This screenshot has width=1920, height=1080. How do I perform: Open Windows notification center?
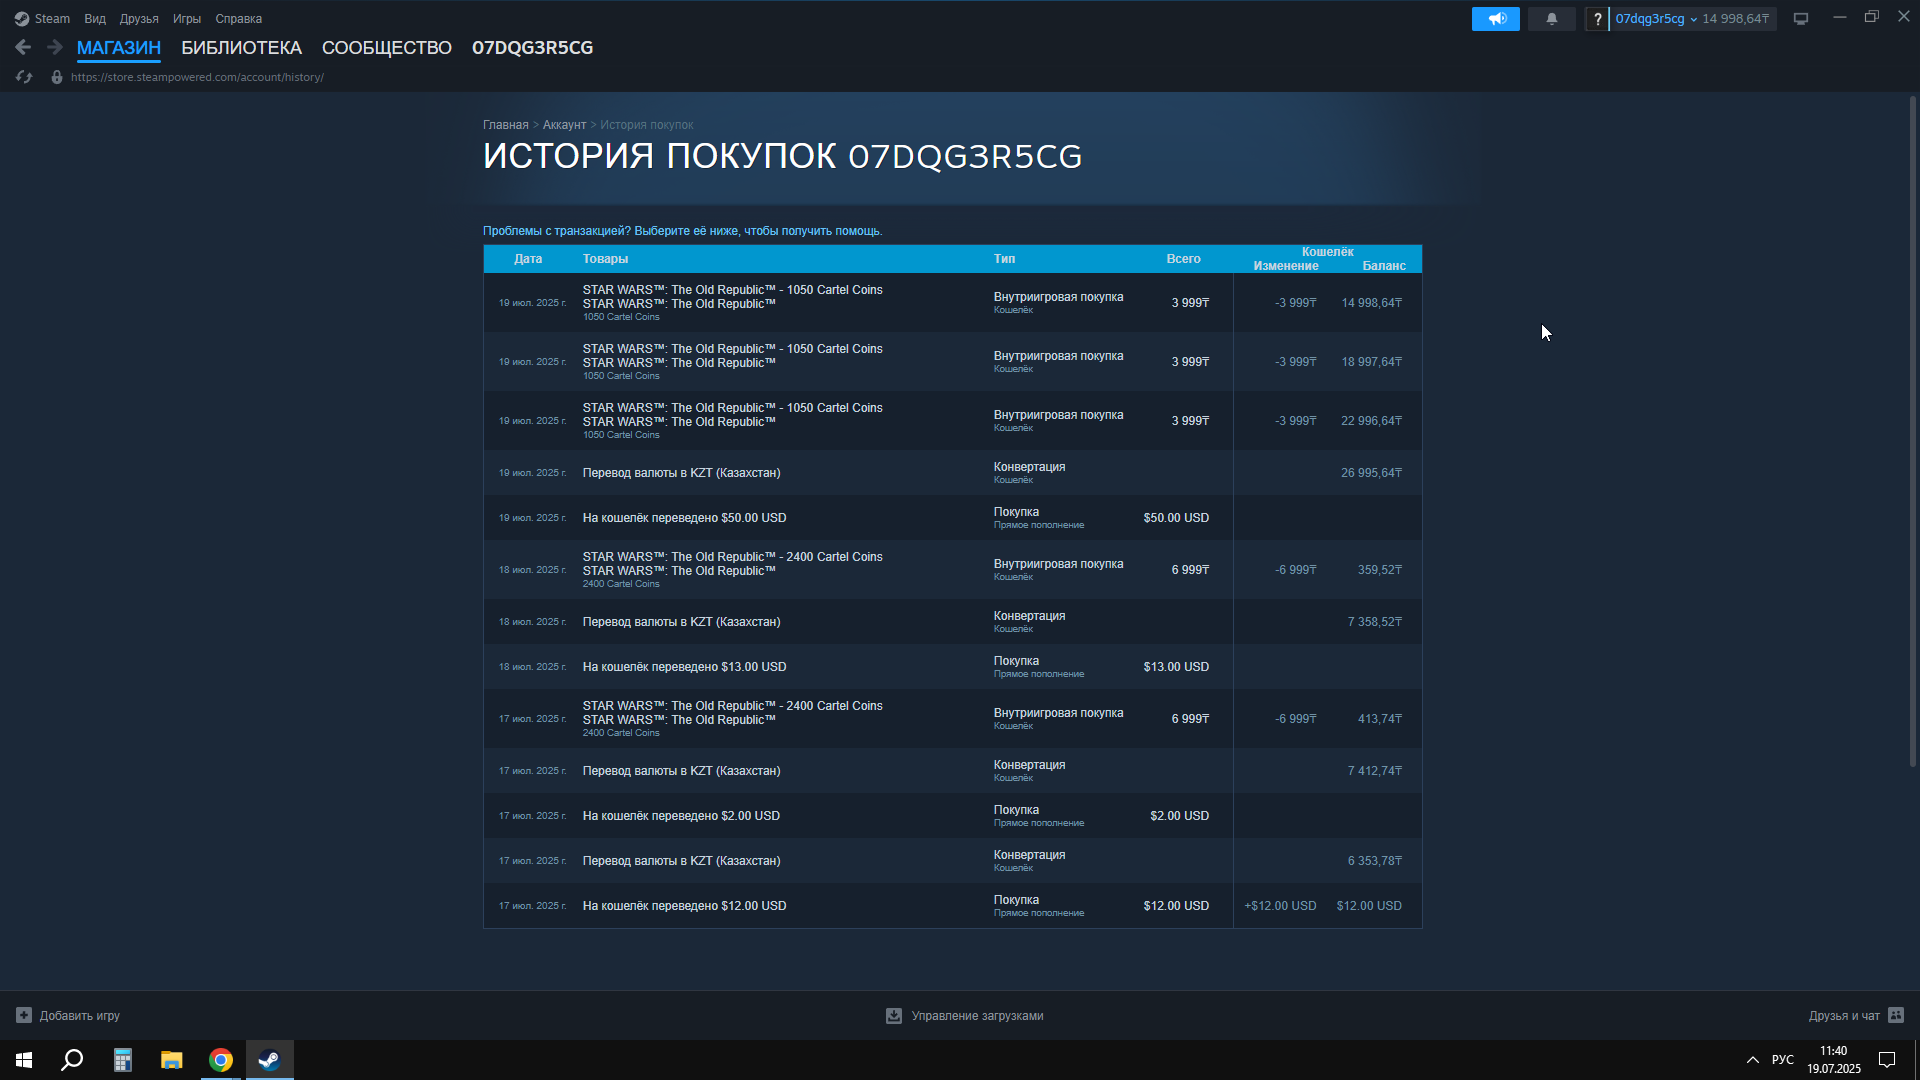[1887, 1060]
